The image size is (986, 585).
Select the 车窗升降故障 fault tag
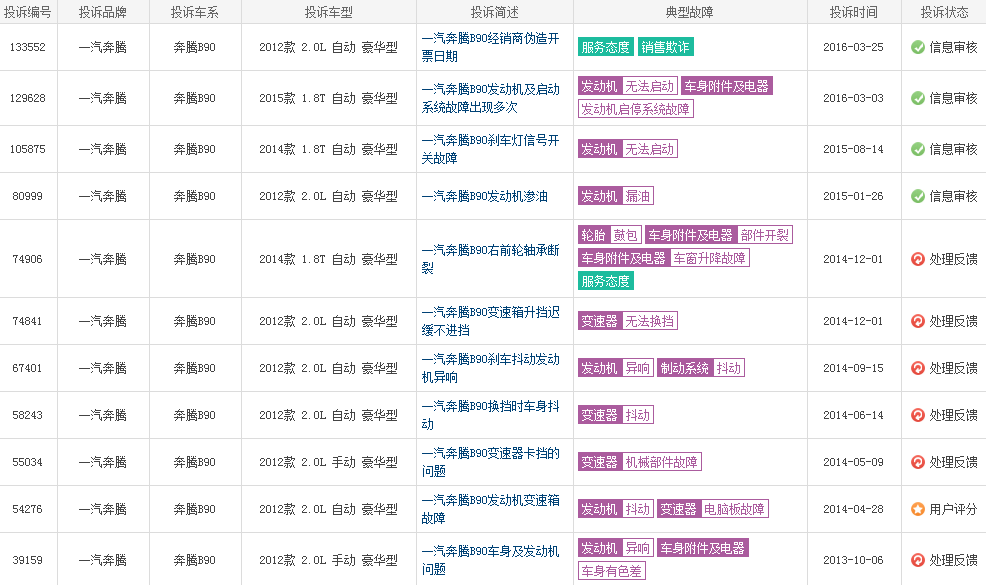tap(709, 258)
